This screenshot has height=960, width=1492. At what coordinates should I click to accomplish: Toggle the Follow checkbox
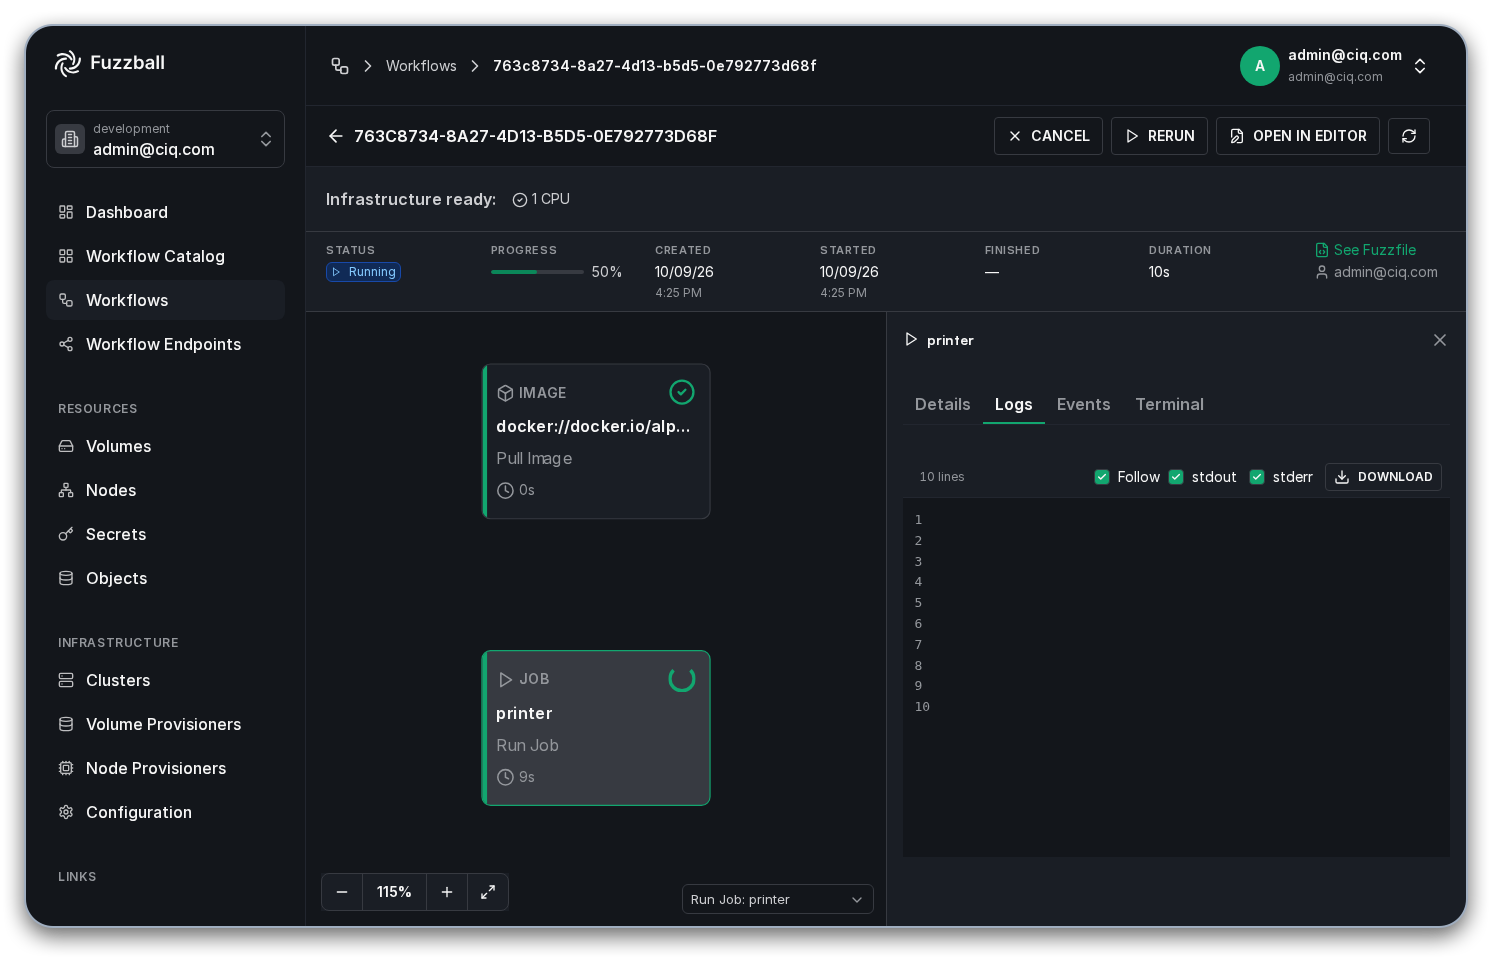(x=1102, y=477)
